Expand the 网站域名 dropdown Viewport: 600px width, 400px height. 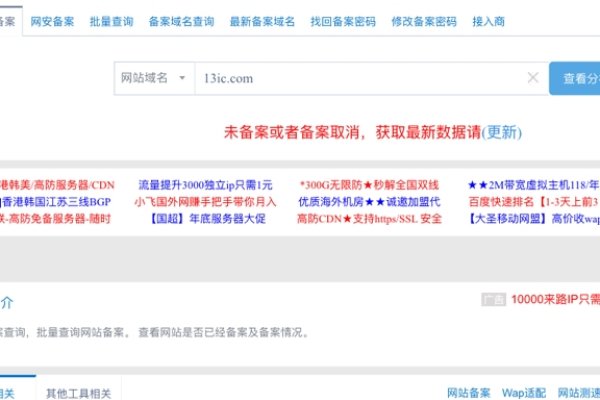click(154, 78)
